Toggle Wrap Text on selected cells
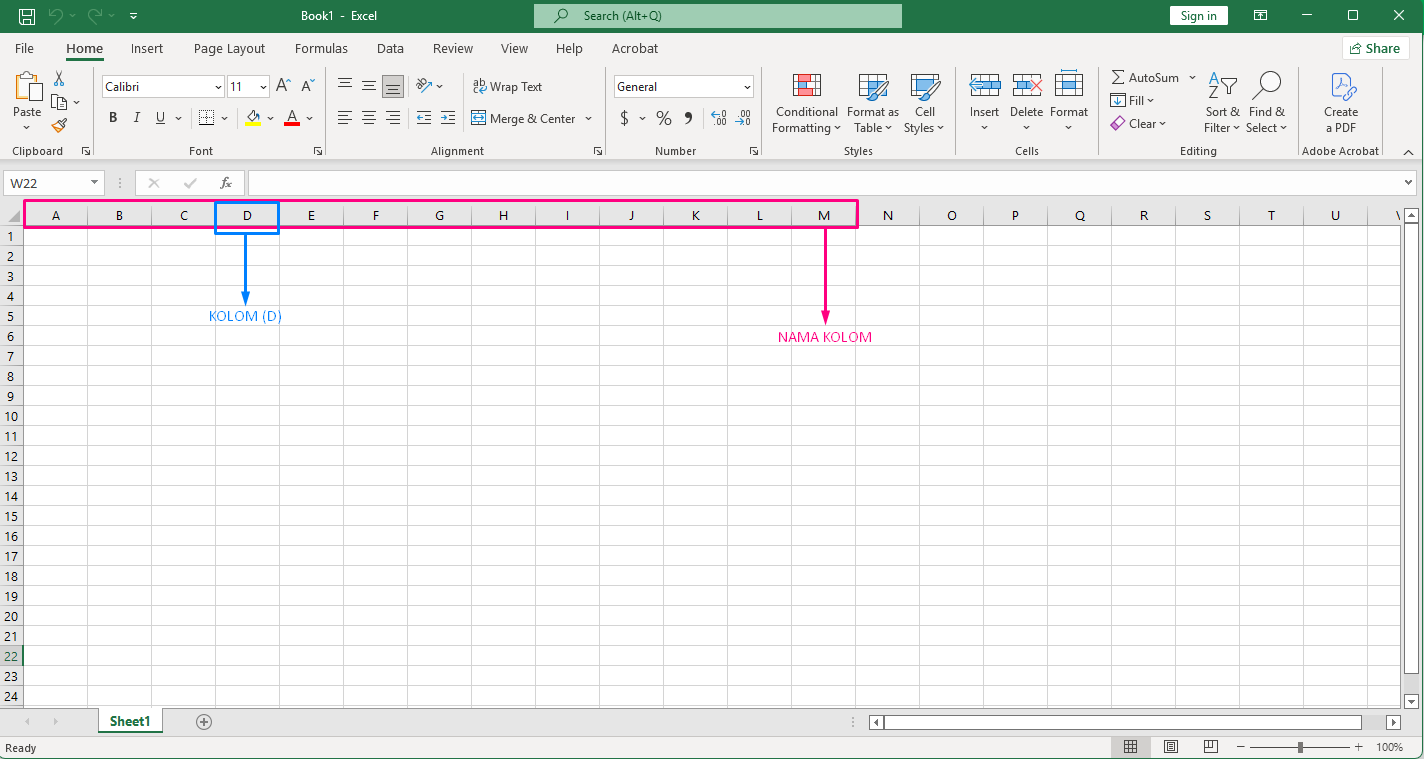The width and height of the screenshot is (1424, 759). coord(507,87)
